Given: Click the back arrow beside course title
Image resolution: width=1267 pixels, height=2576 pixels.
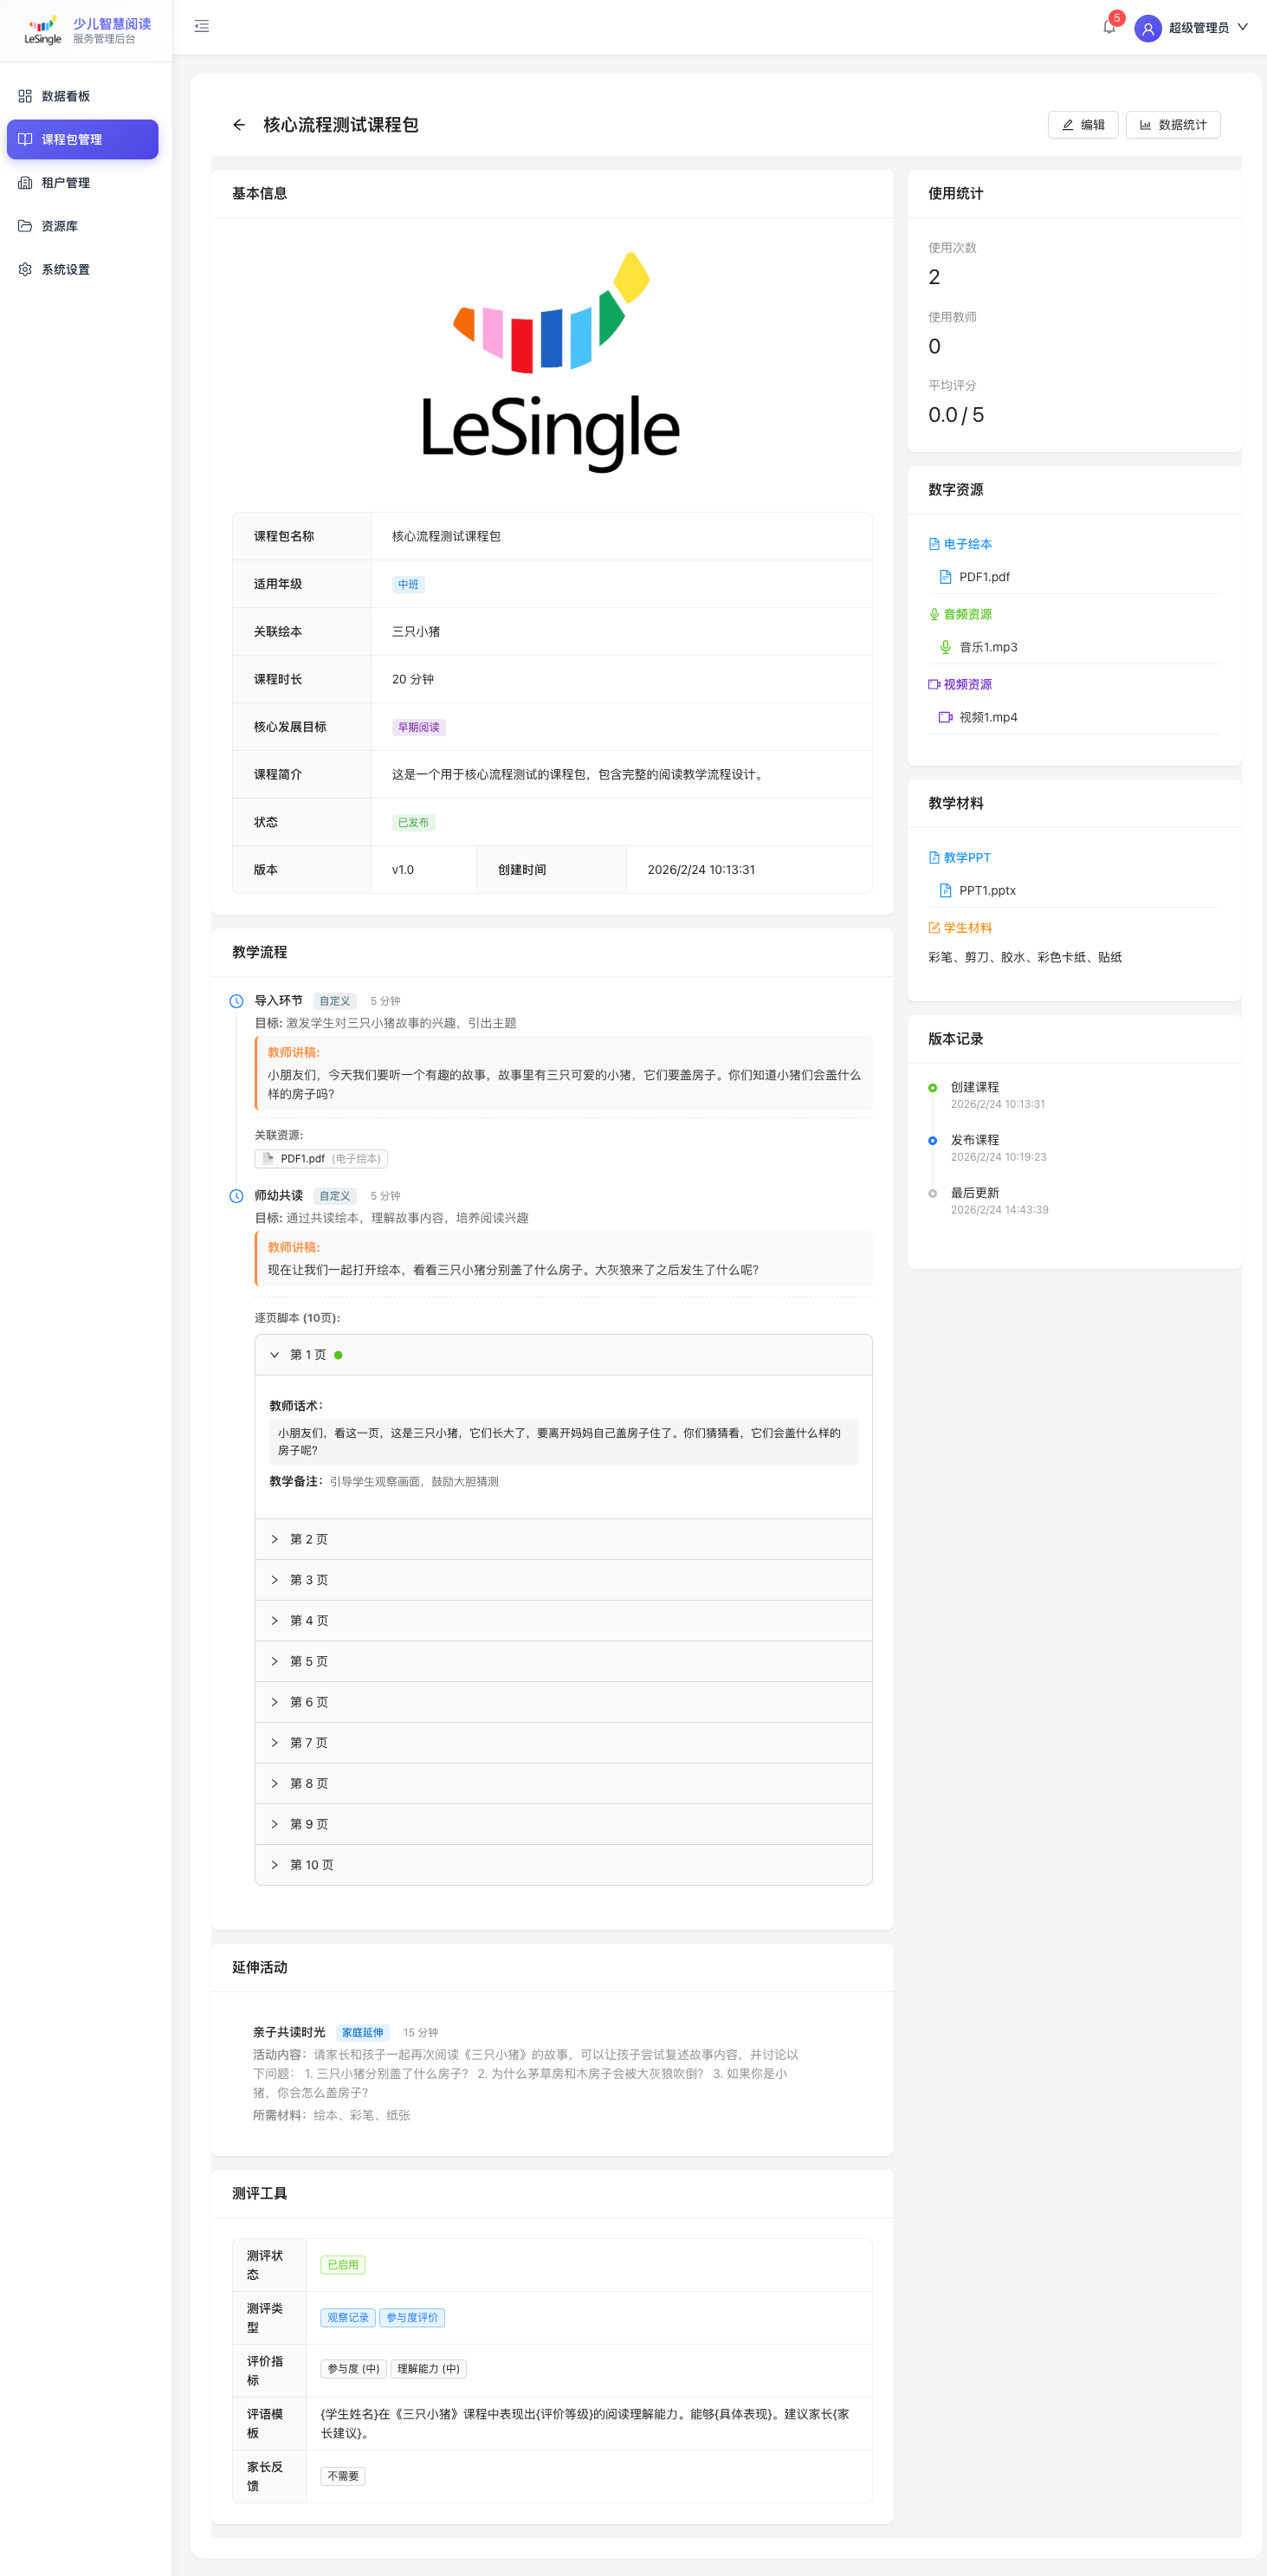Looking at the screenshot, I should point(238,125).
